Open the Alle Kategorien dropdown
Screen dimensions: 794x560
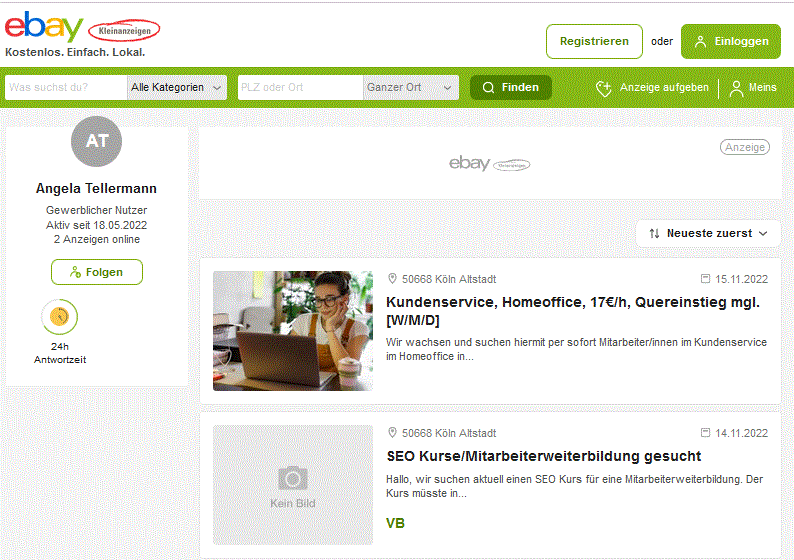pyautogui.click(x=176, y=87)
